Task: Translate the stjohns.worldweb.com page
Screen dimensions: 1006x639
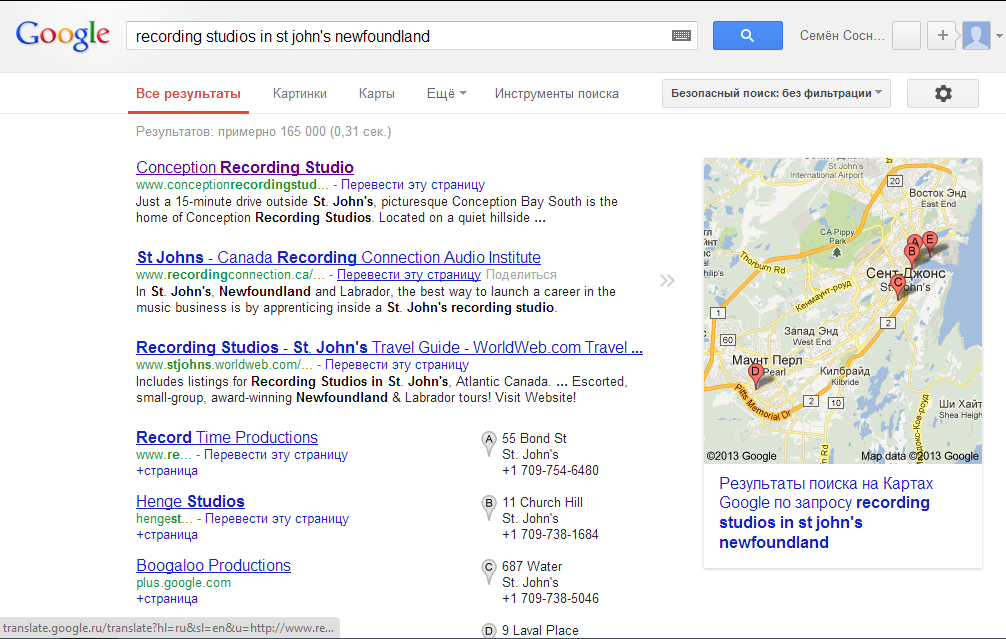Action: pos(397,364)
